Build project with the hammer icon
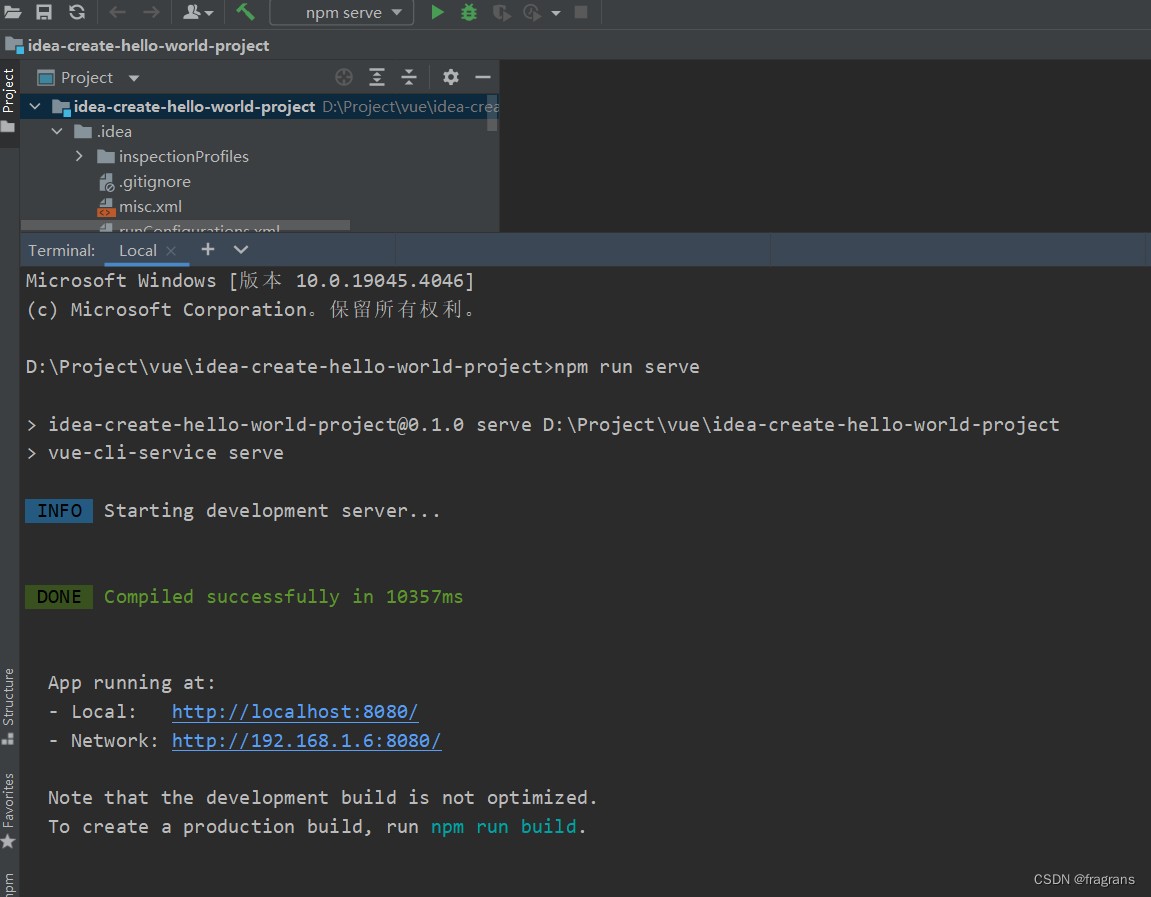Viewport: 1151px width, 897px height. [x=245, y=12]
